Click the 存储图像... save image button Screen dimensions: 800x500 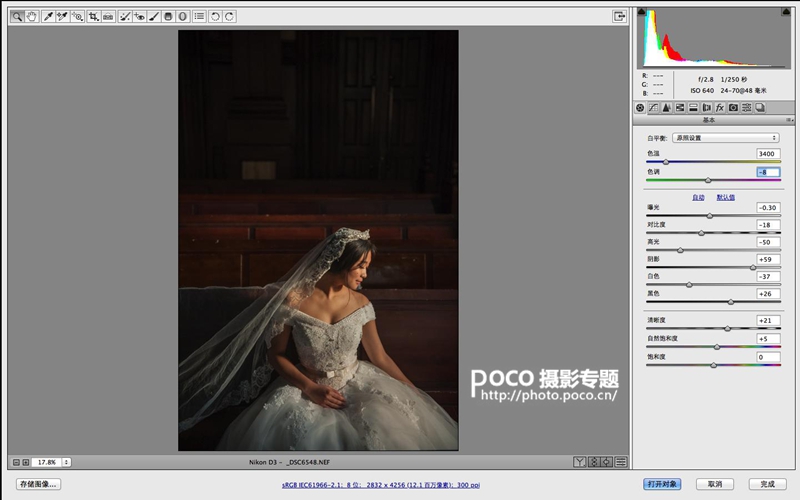pyautogui.click(x=38, y=484)
